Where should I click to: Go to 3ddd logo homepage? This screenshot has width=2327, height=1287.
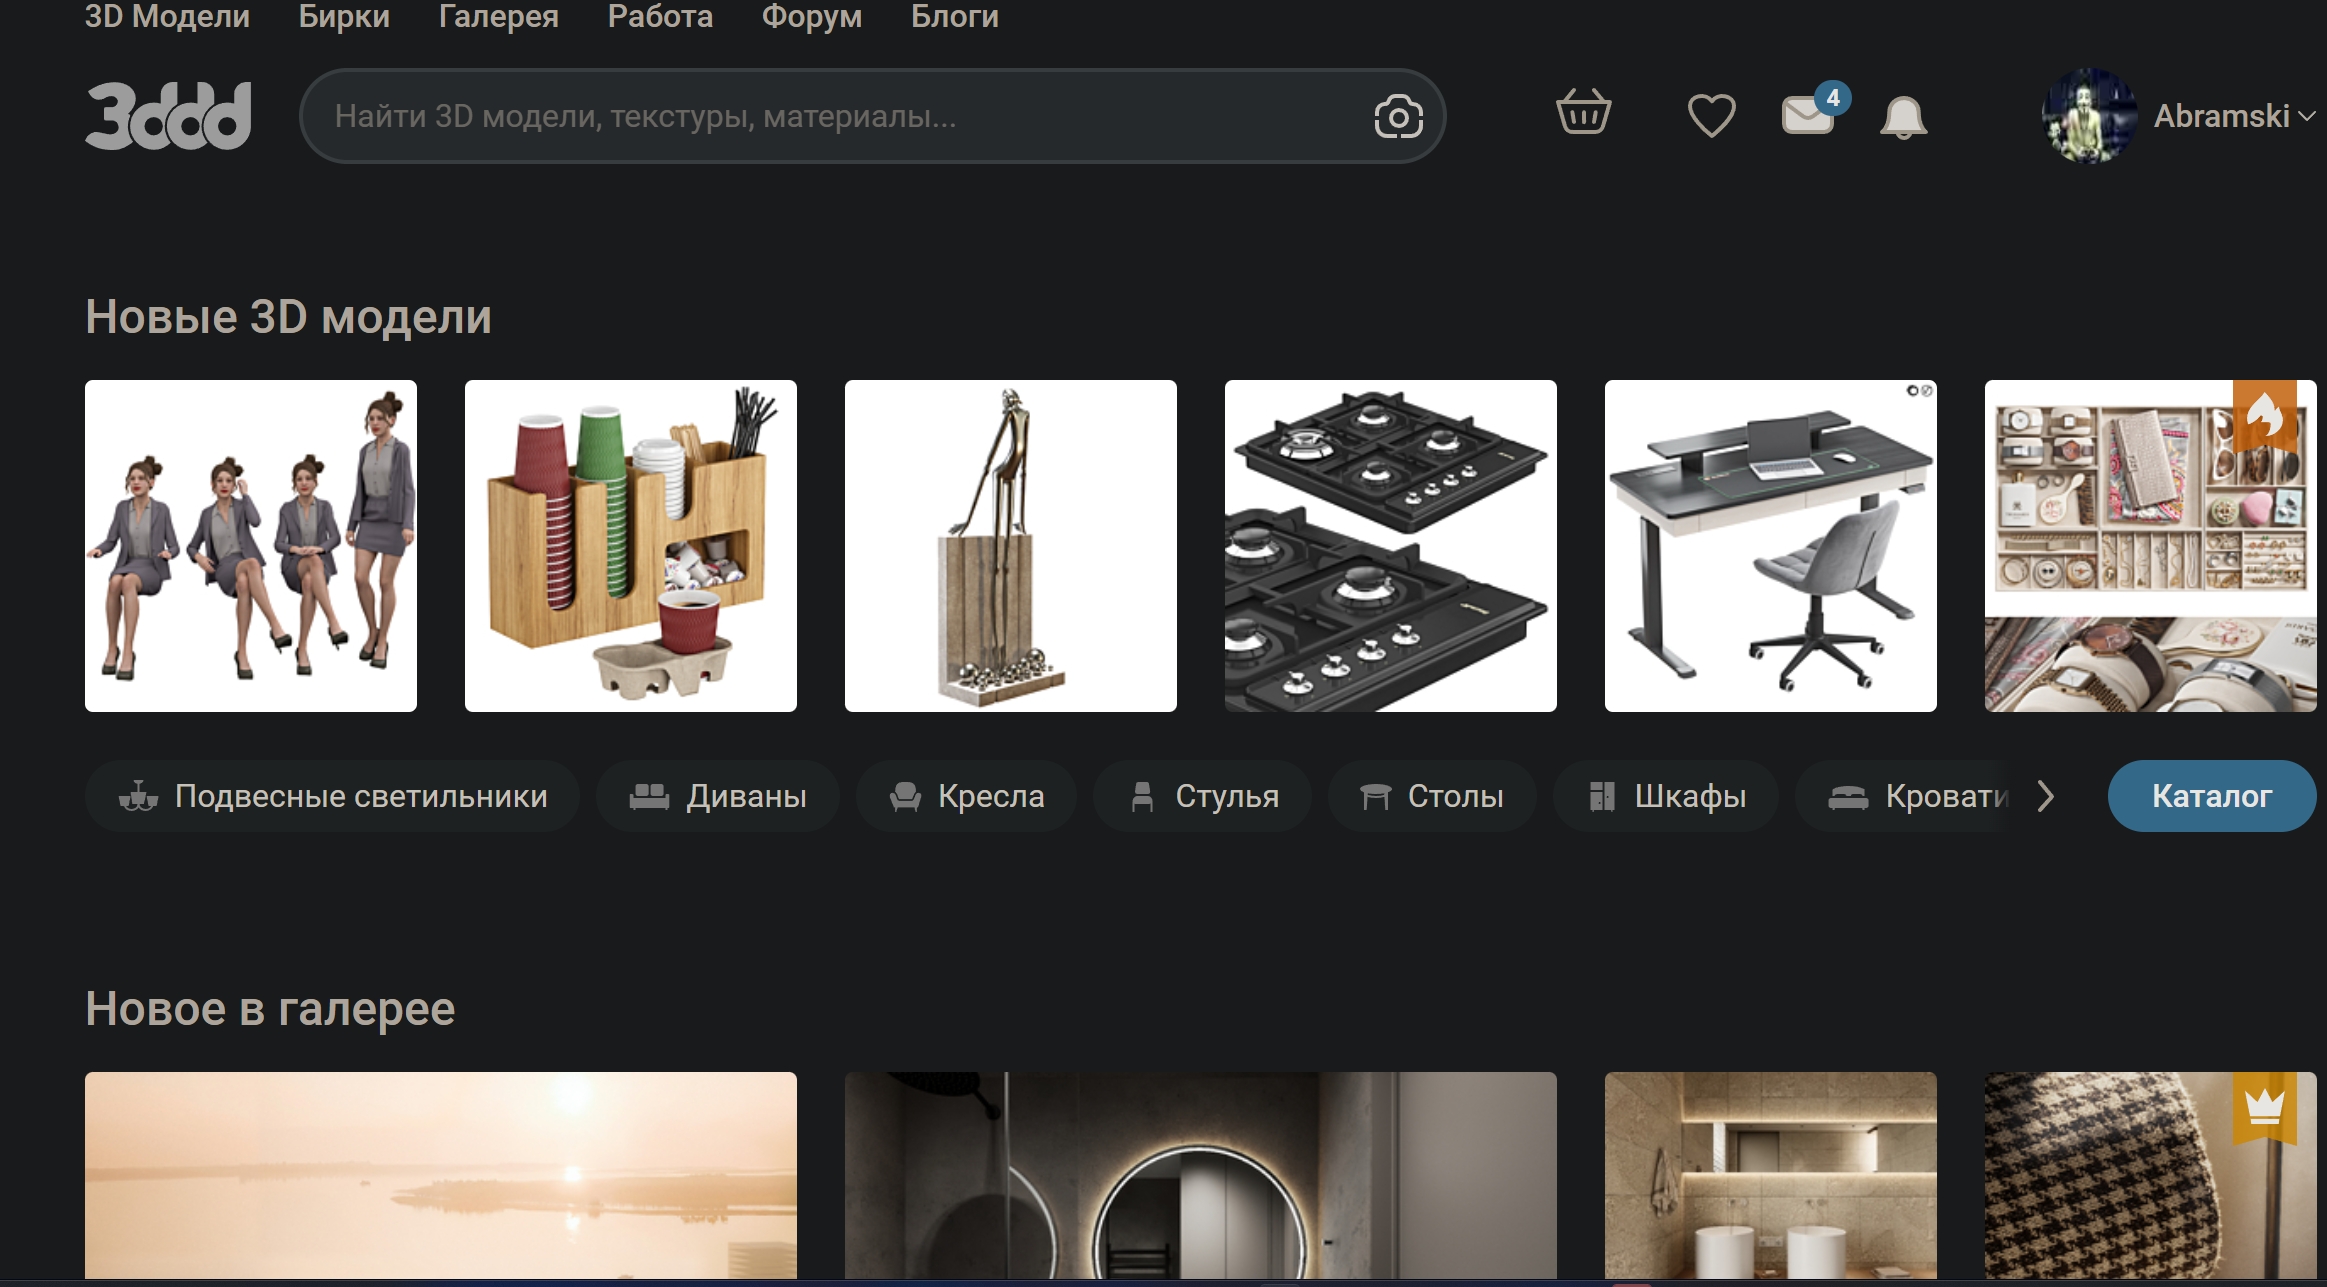(168, 116)
